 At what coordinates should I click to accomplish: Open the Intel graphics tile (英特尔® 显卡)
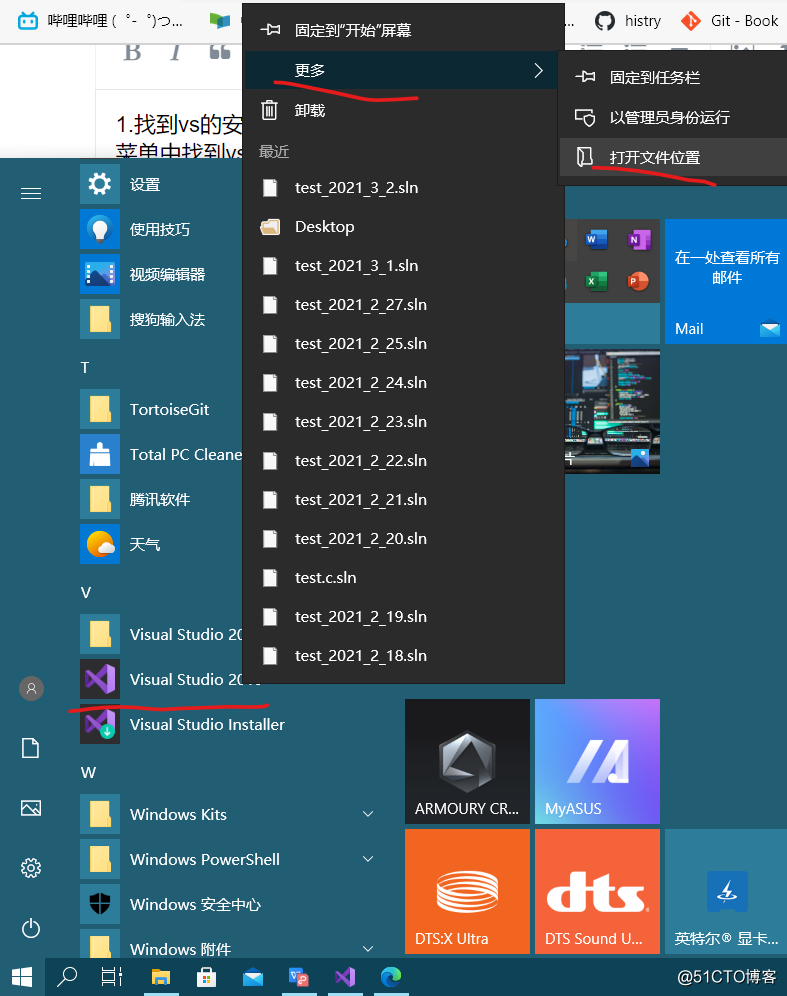tap(726, 891)
